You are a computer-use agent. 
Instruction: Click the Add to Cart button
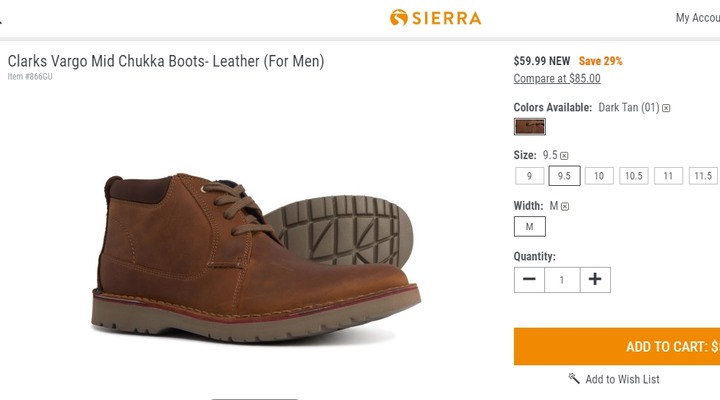coord(617,346)
